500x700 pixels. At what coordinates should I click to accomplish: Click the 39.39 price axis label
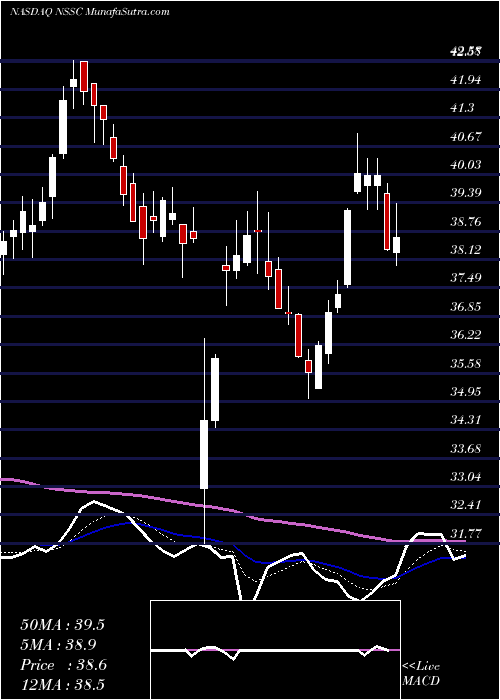tap(466, 193)
